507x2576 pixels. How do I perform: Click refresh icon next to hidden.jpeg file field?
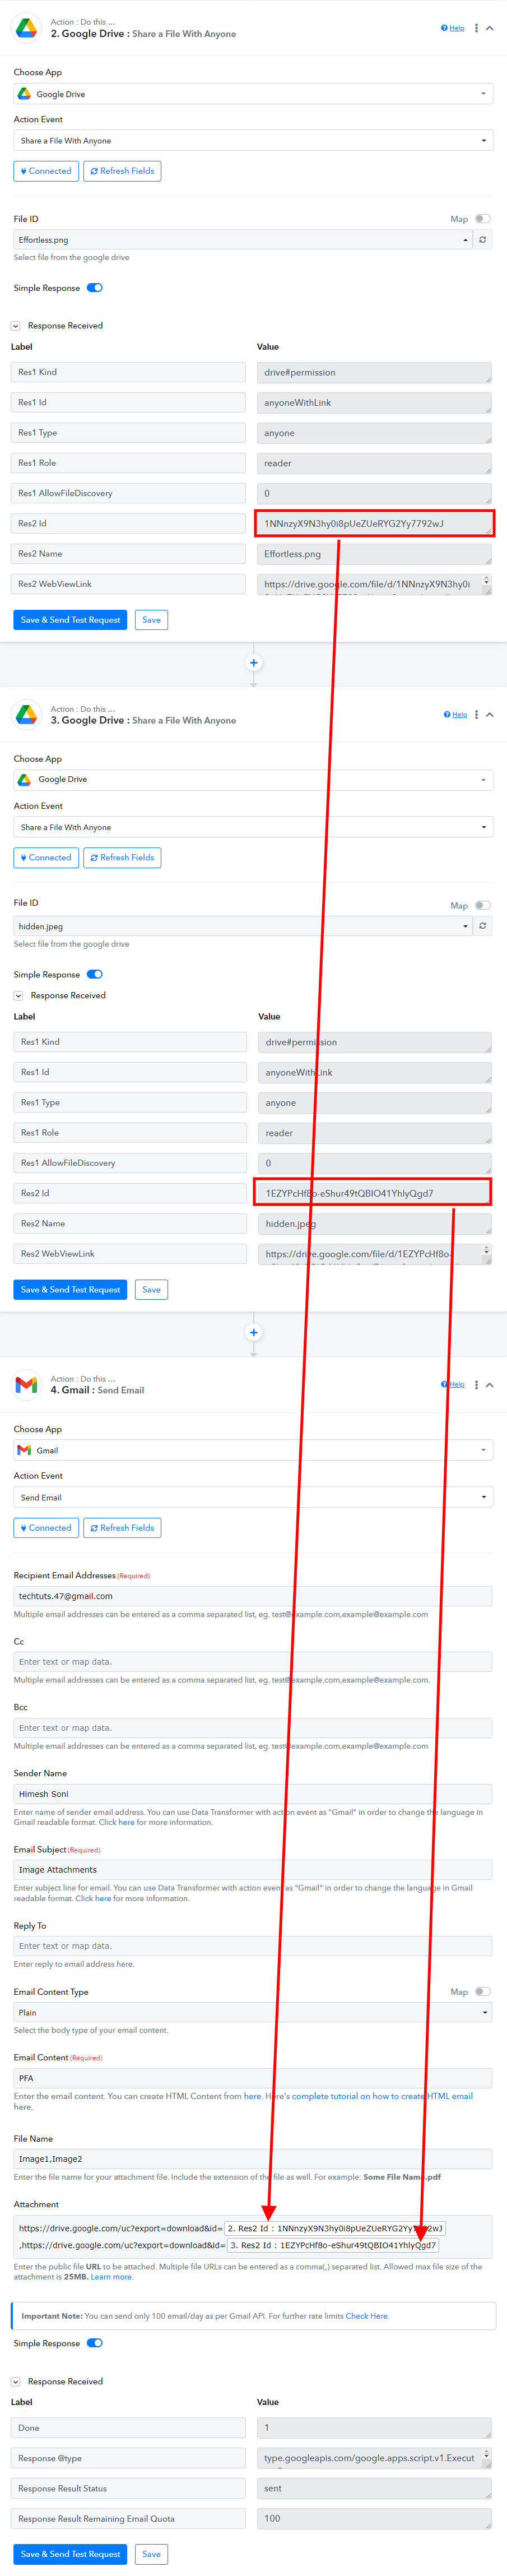tap(483, 926)
